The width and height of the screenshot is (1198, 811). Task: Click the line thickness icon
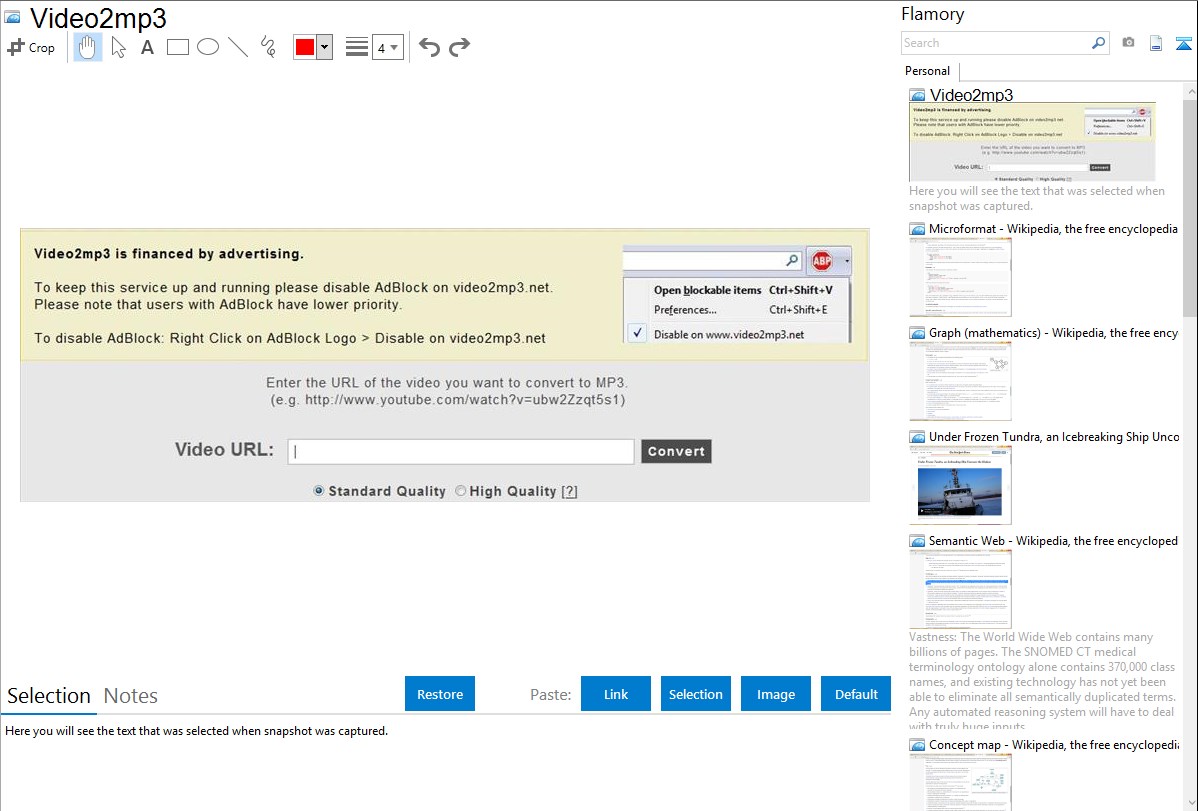pos(357,47)
